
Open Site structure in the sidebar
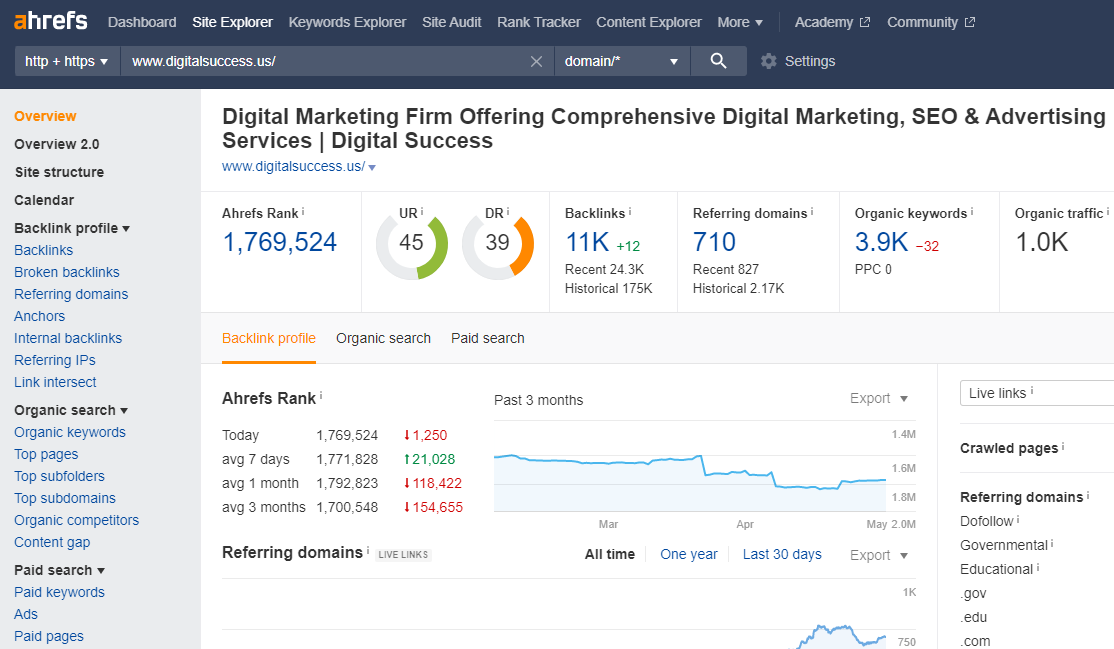(x=59, y=172)
